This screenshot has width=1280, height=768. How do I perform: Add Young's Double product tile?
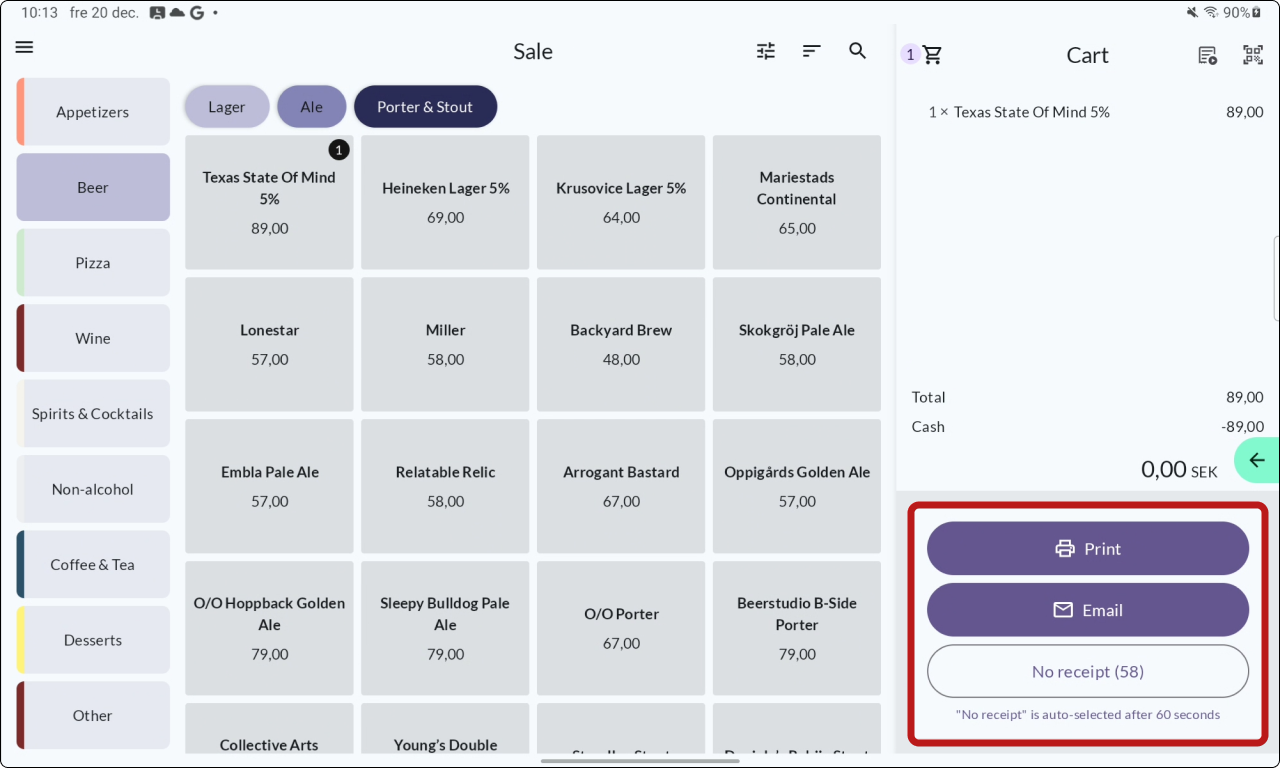pyautogui.click(x=445, y=729)
